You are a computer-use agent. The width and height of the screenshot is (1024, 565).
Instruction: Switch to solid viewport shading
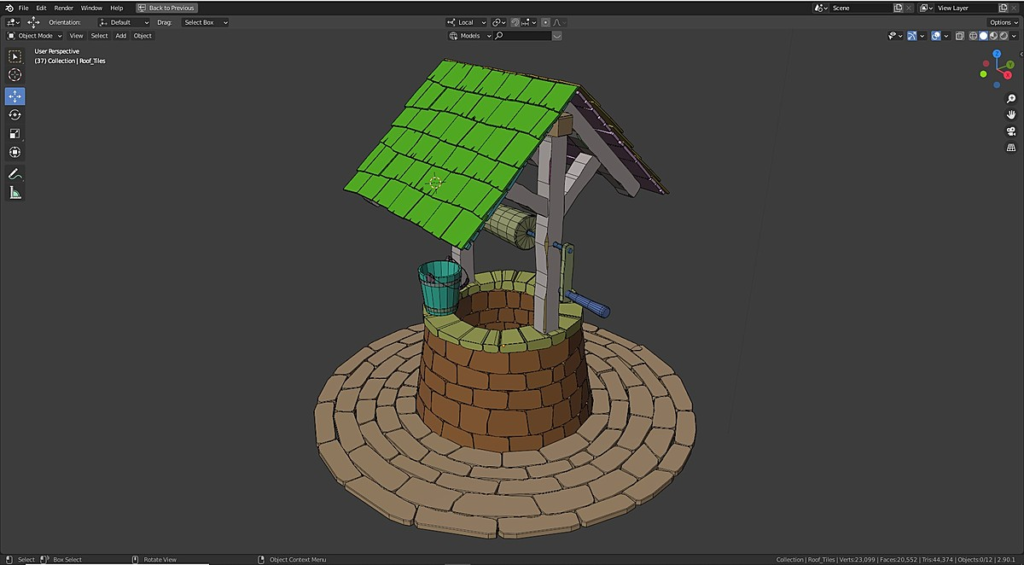pos(984,36)
